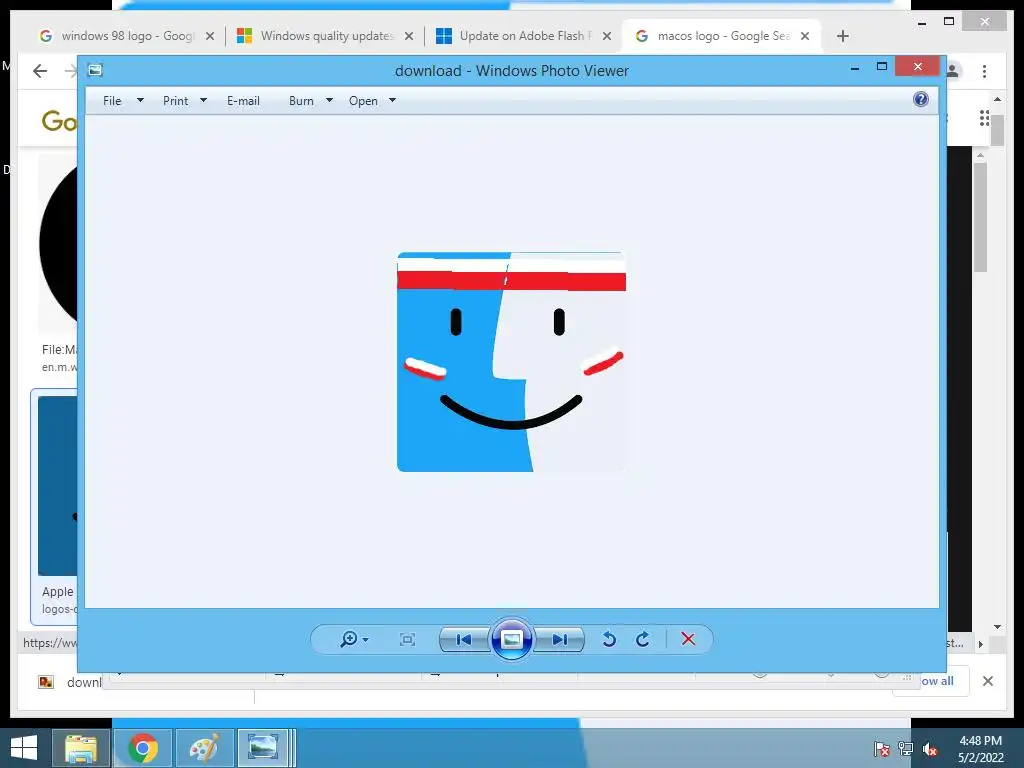The height and width of the screenshot is (768, 1024).
Task: Go to the Previous image
Action: [464, 639]
